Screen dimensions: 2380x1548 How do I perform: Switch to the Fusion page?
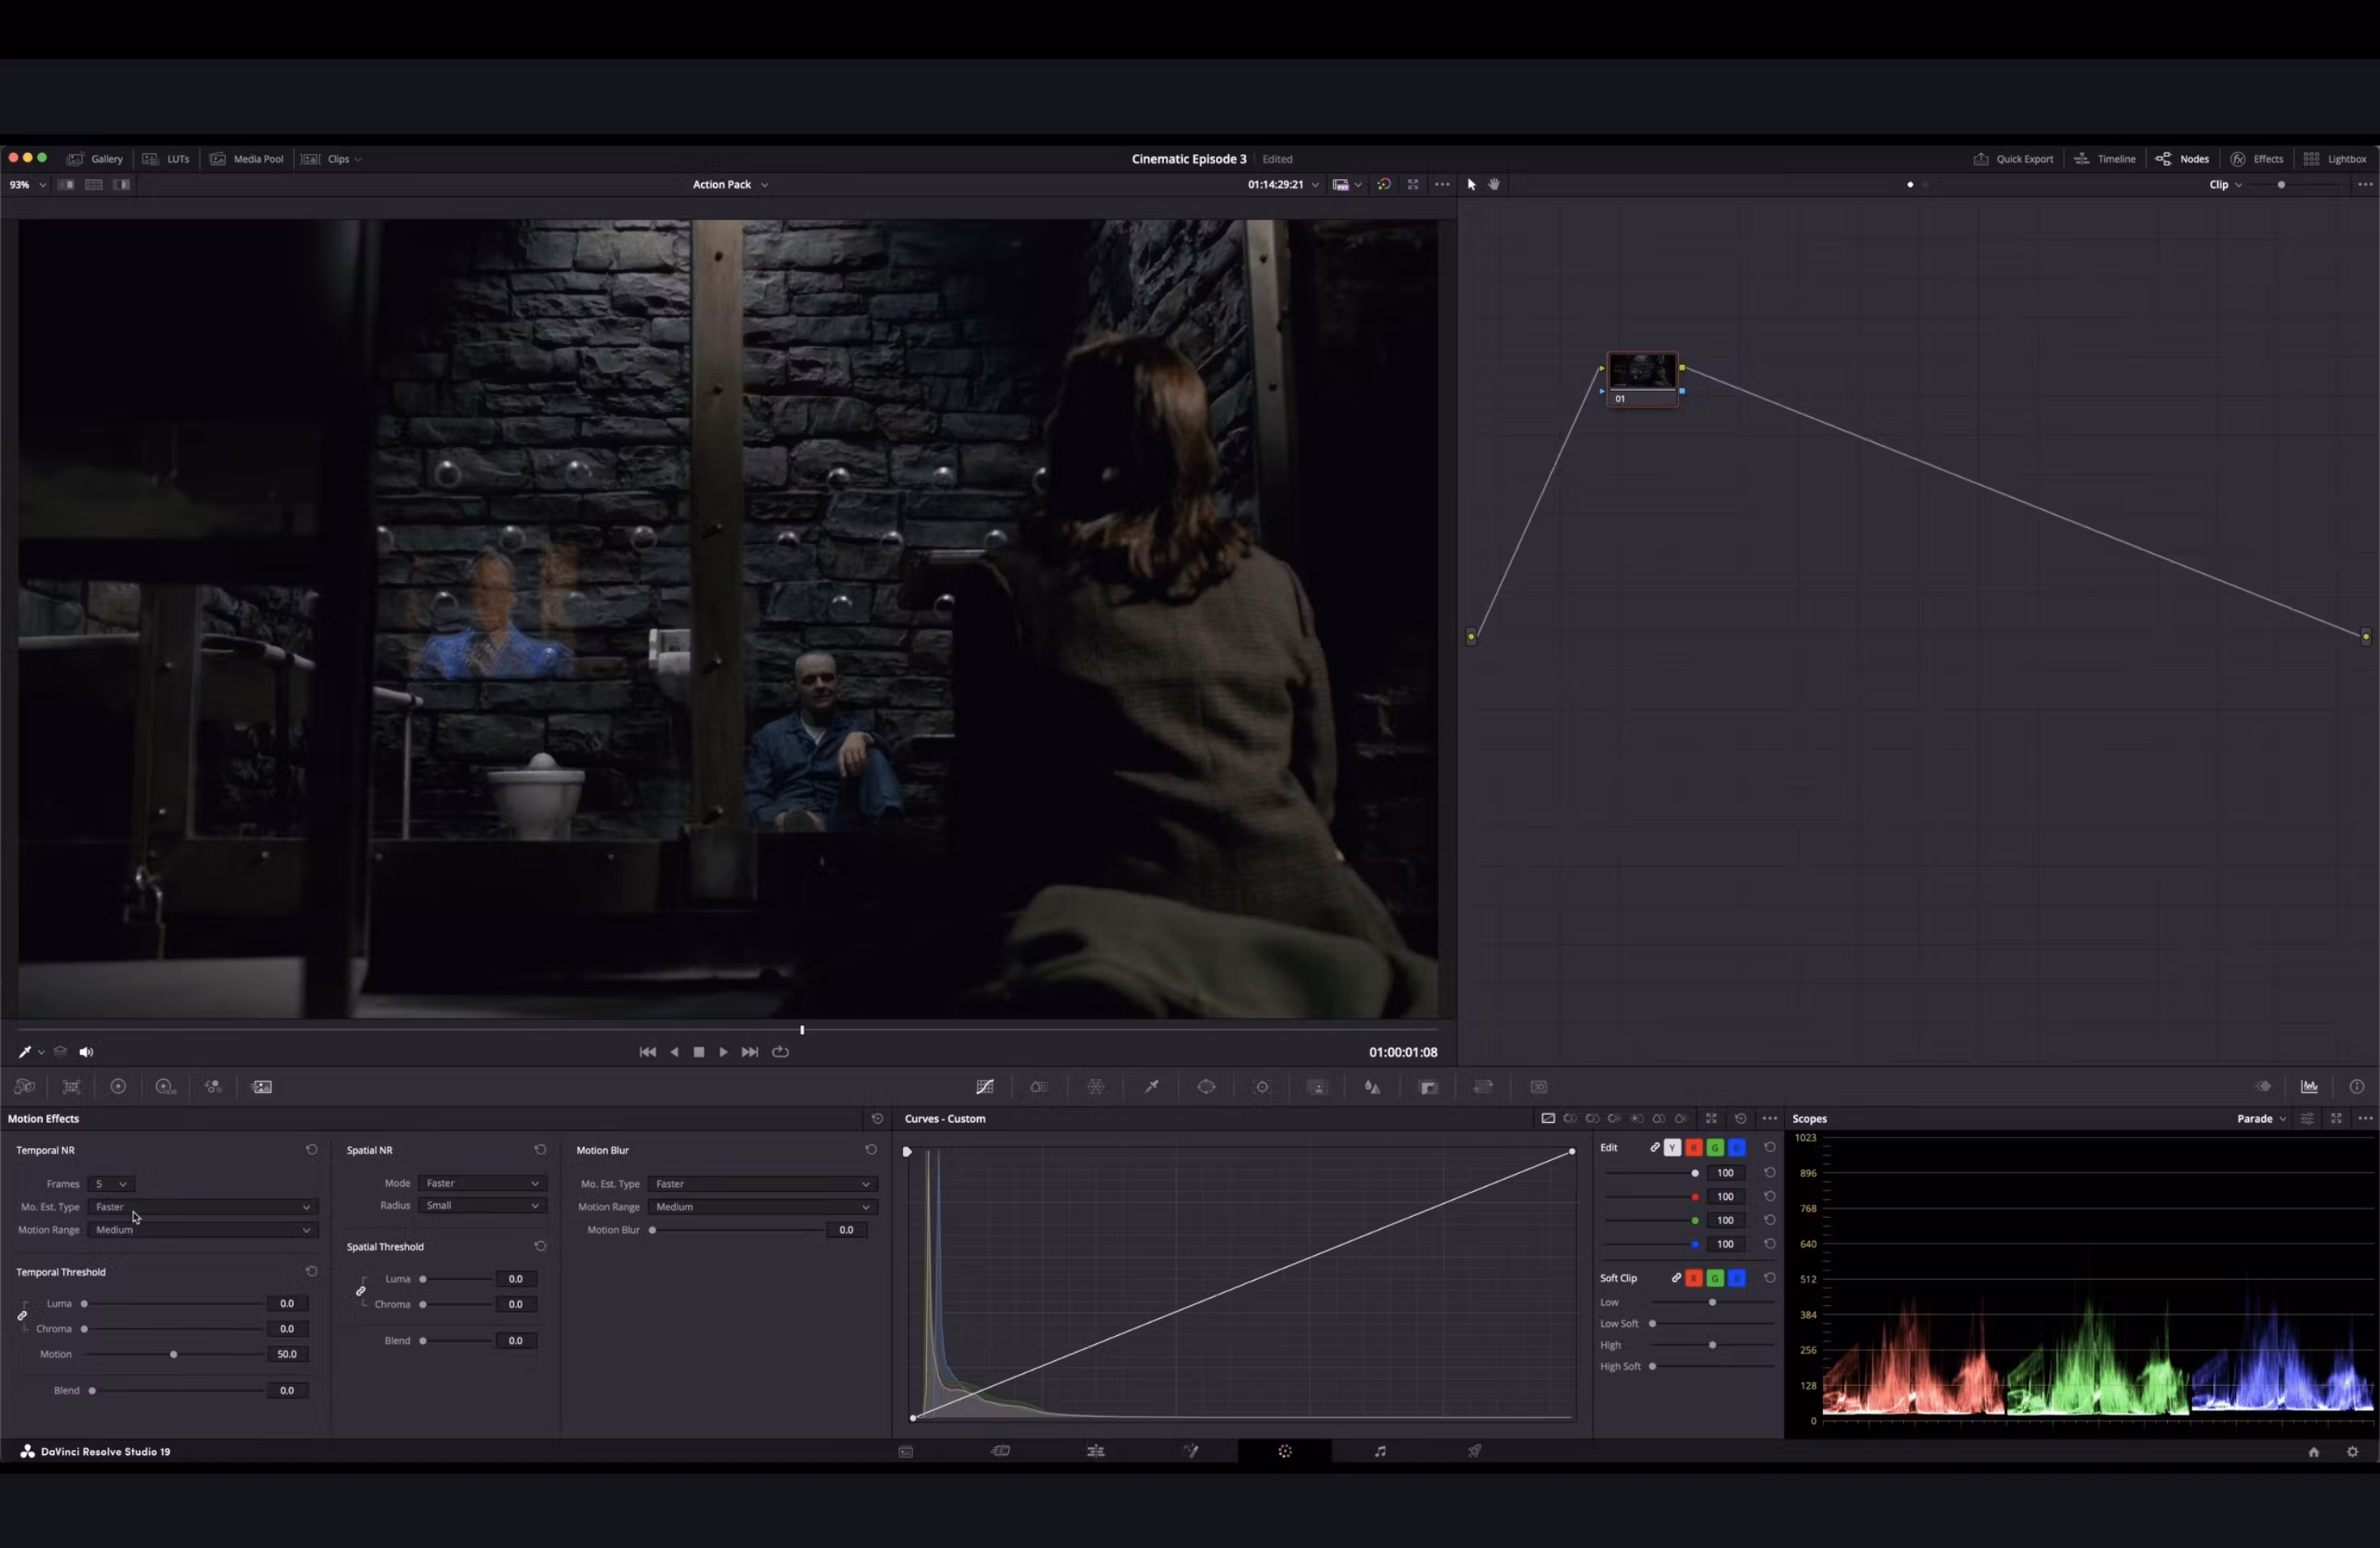(1191, 1452)
